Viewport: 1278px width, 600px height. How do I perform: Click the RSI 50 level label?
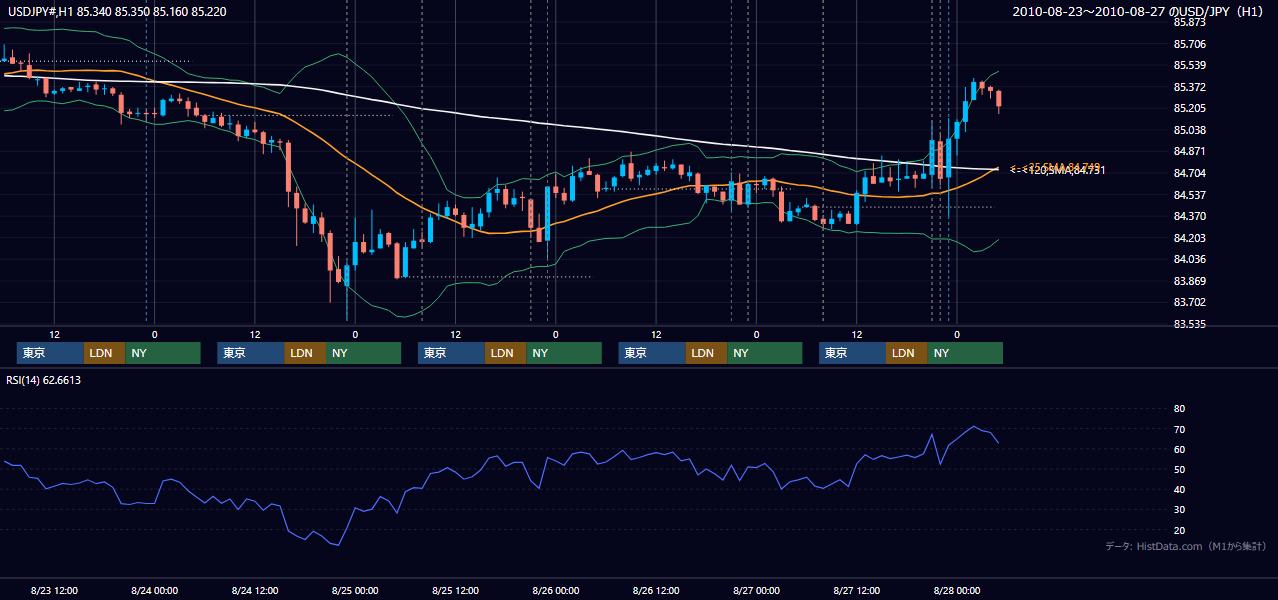coord(1179,469)
